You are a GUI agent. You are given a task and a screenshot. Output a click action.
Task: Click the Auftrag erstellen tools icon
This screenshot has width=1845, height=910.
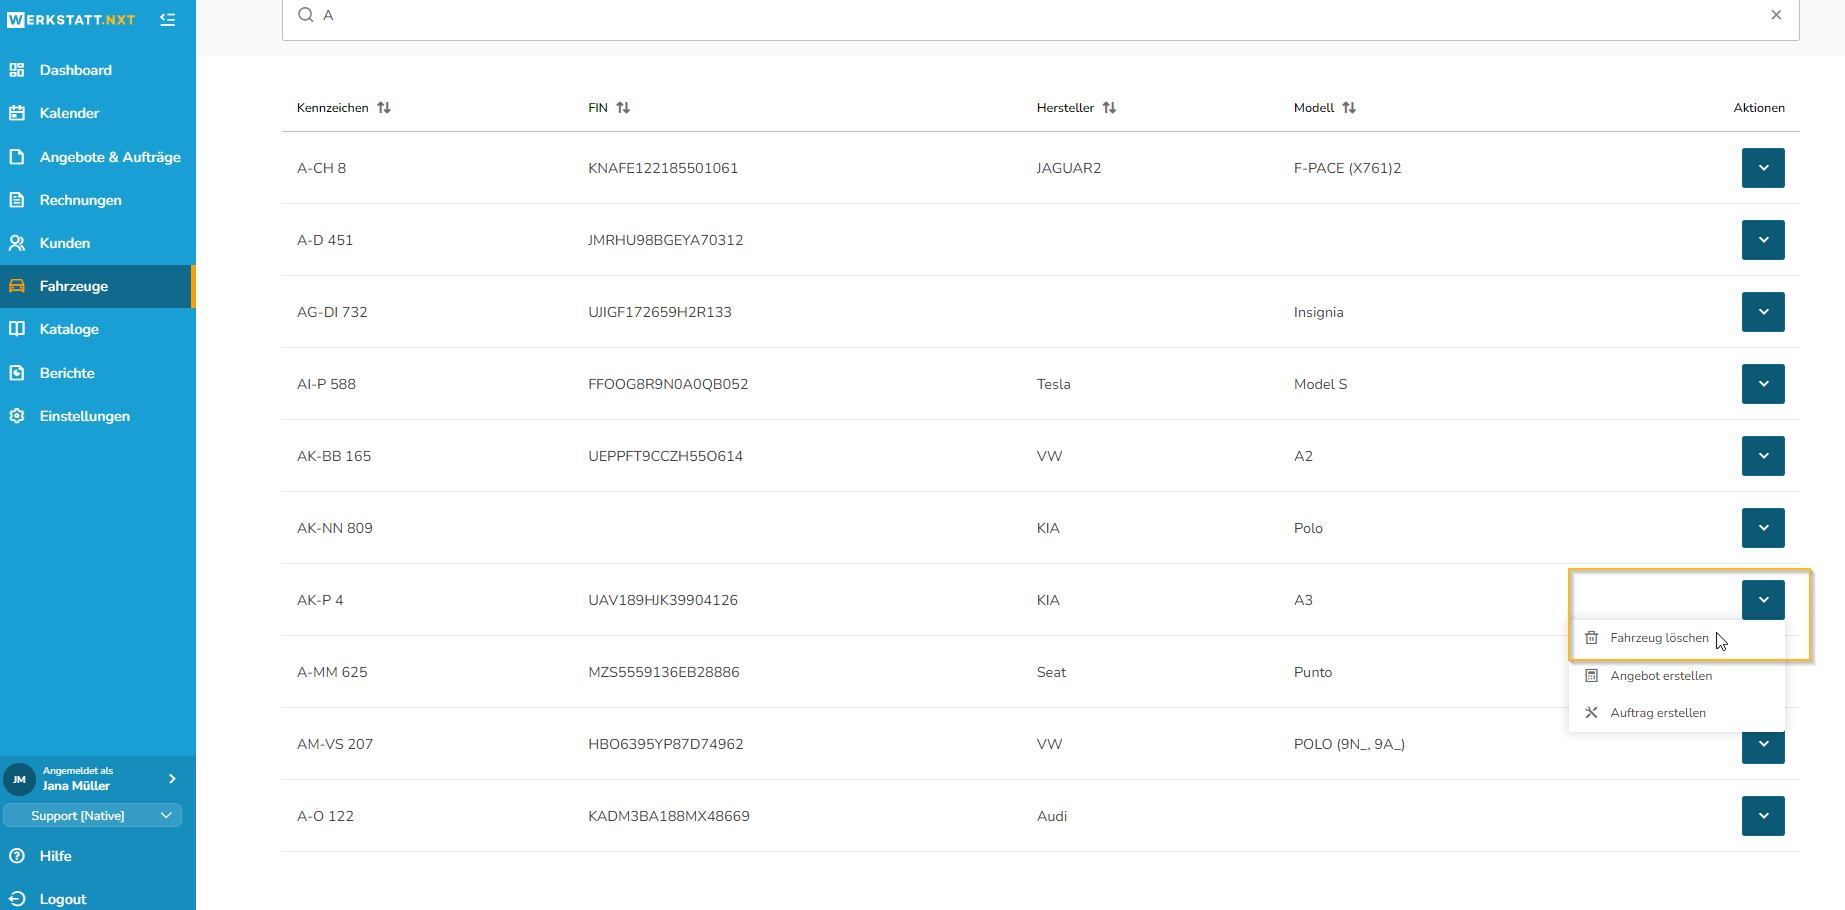click(1592, 713)
